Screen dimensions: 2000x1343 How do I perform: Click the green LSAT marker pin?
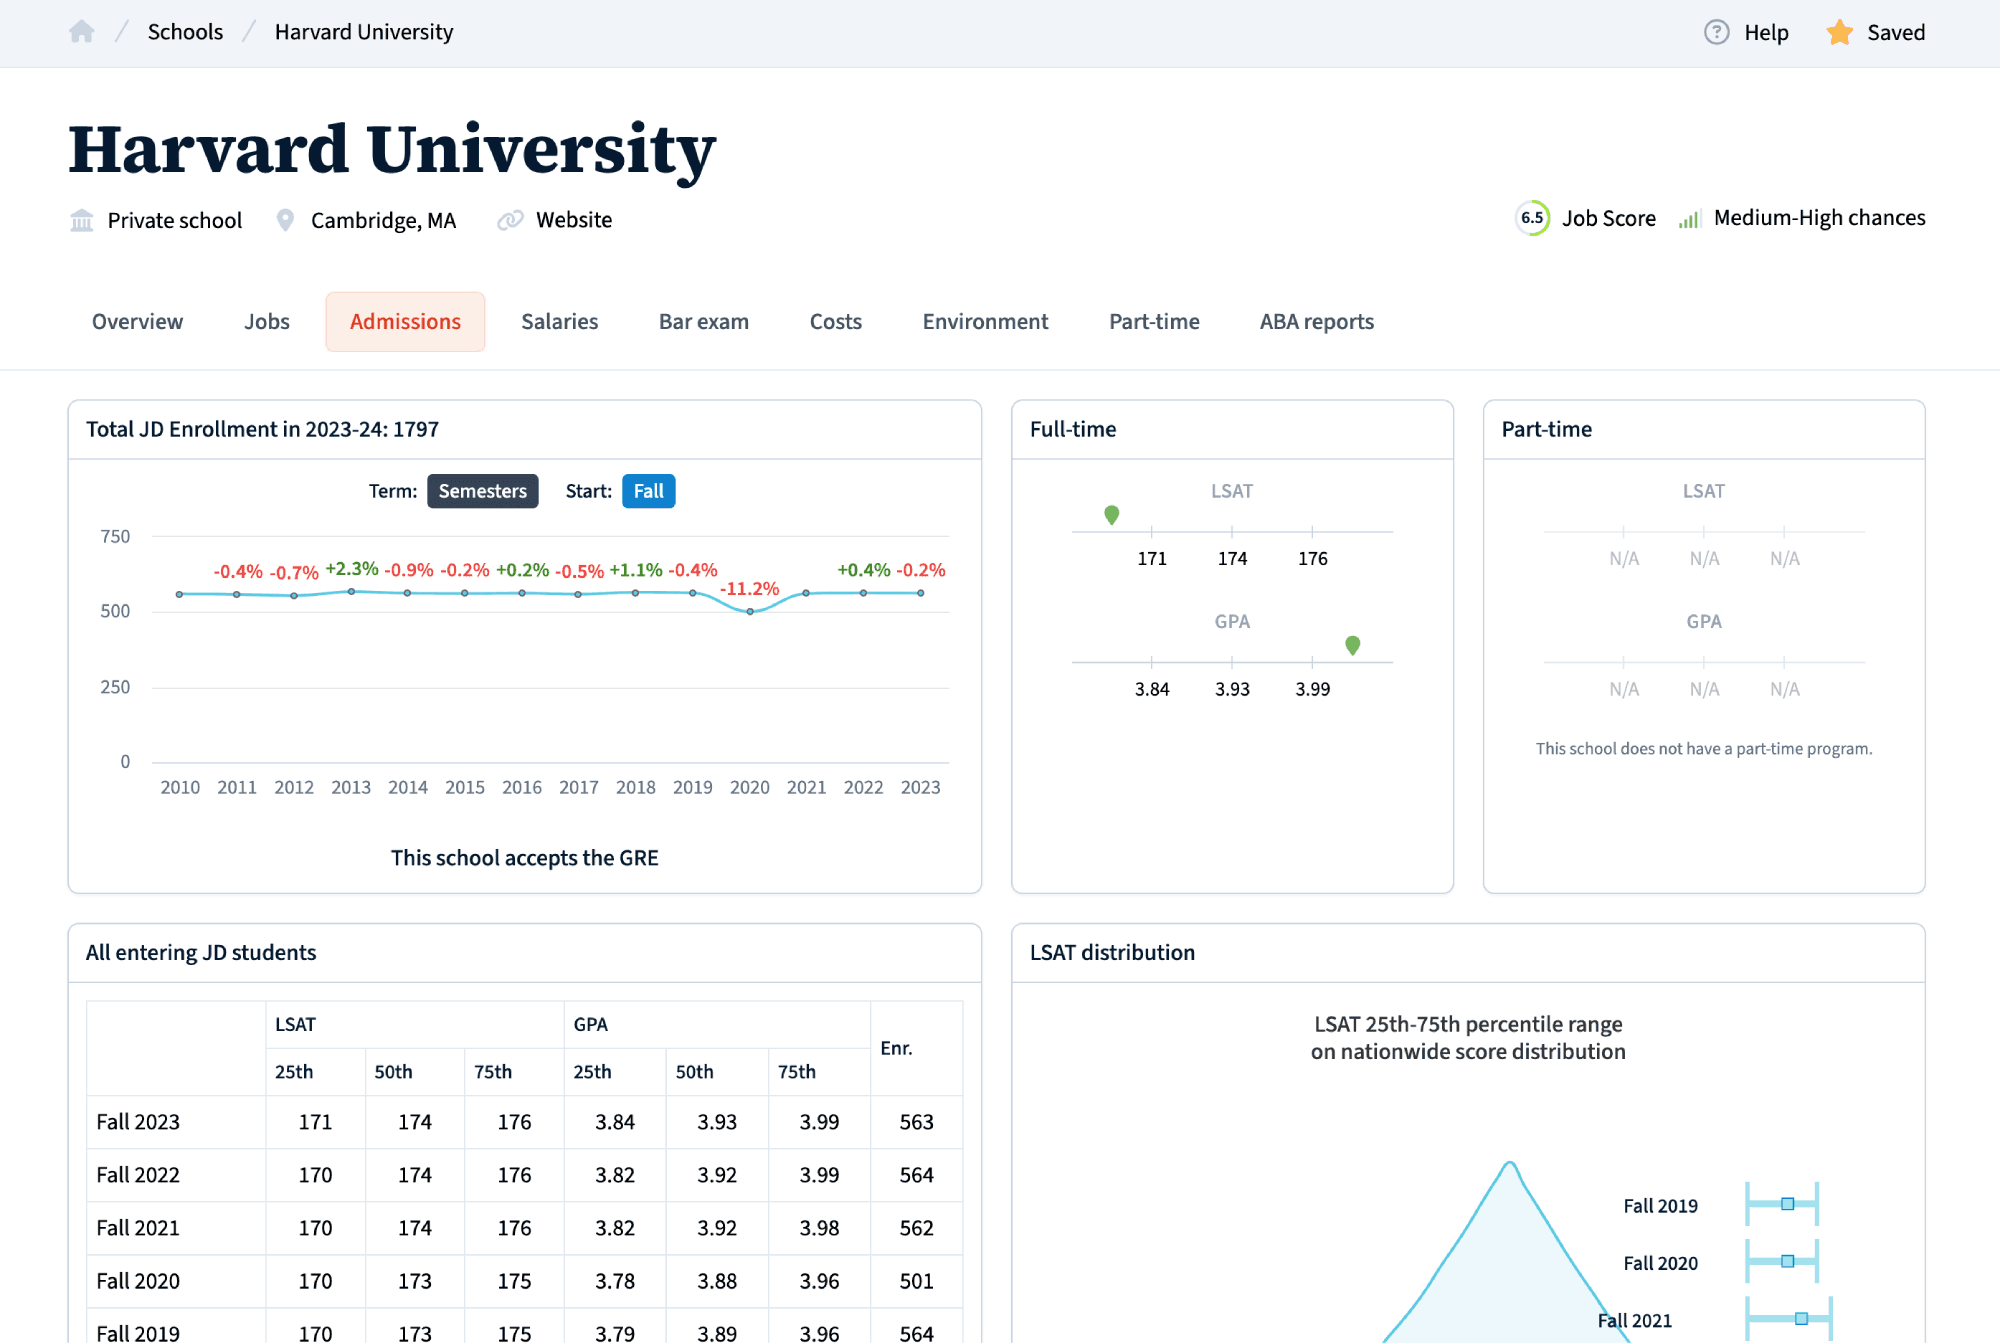click(x=1111, y=515)
